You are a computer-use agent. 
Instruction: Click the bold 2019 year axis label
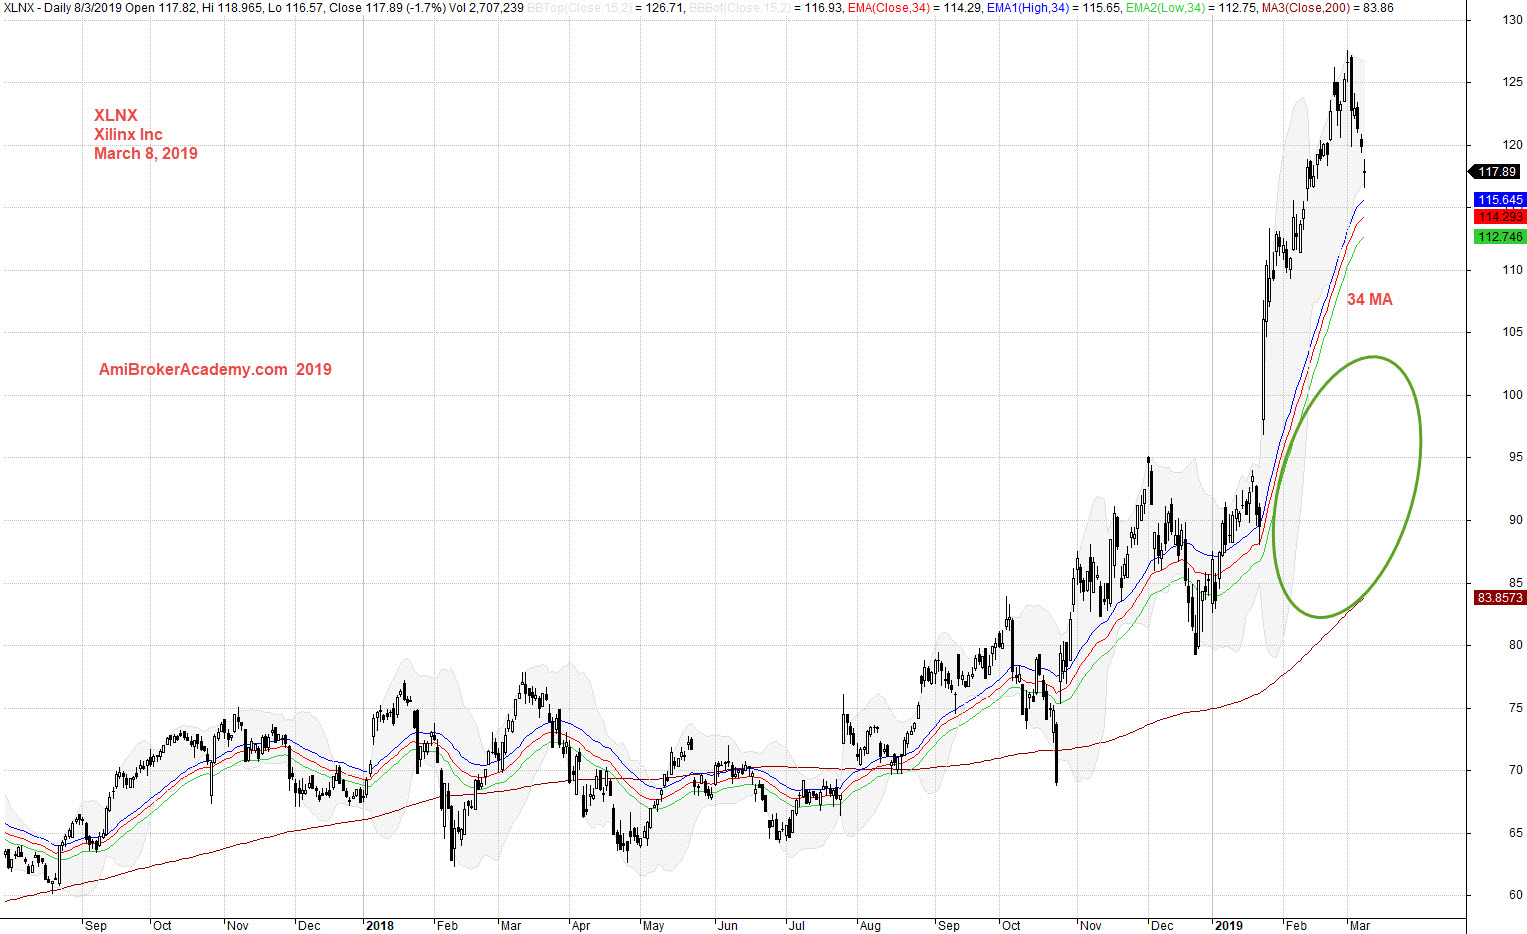[1229, 926]
